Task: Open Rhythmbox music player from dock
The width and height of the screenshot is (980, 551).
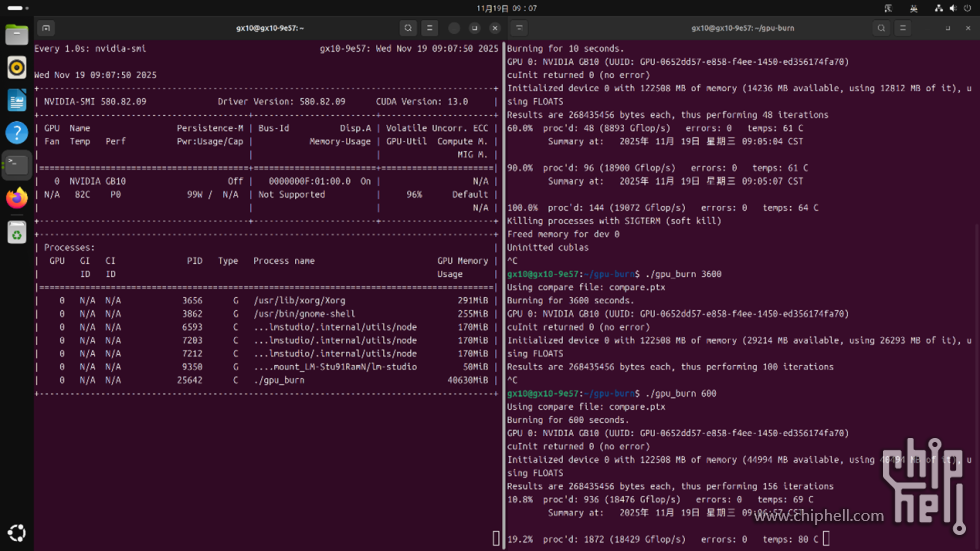Action: tap(16, 67)
